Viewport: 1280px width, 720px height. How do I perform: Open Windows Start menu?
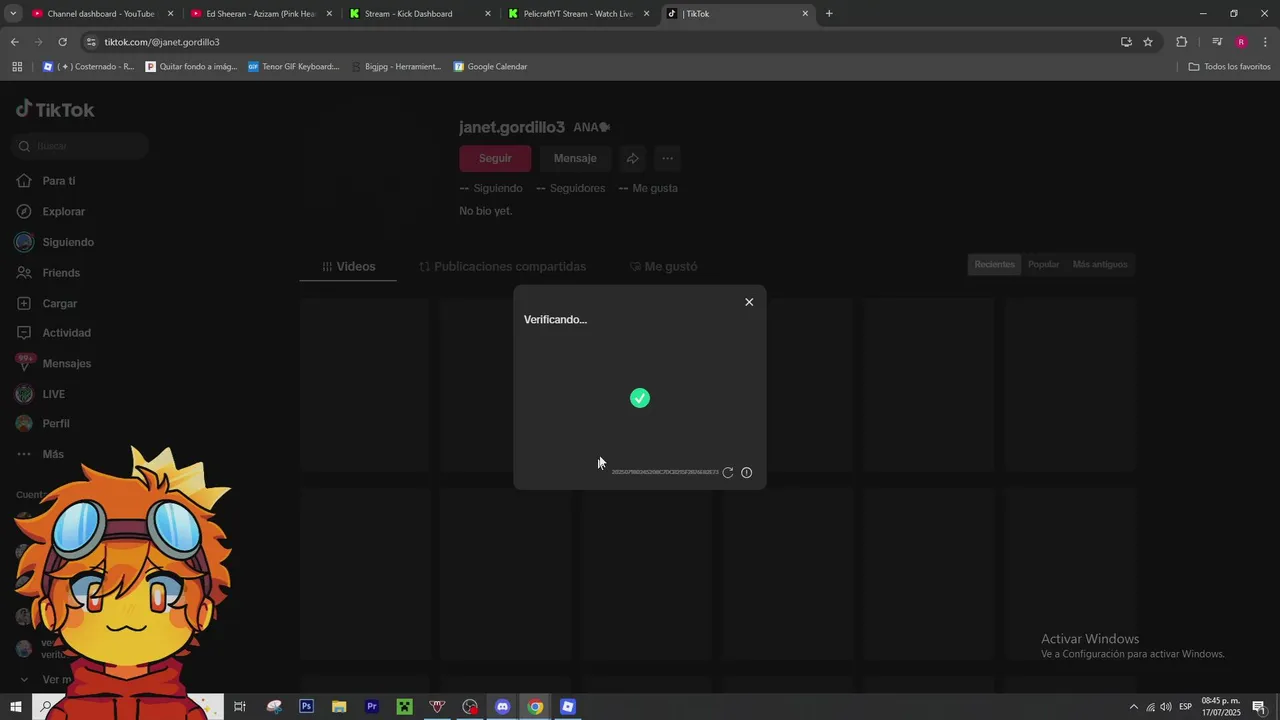click(x=16, y=707)
